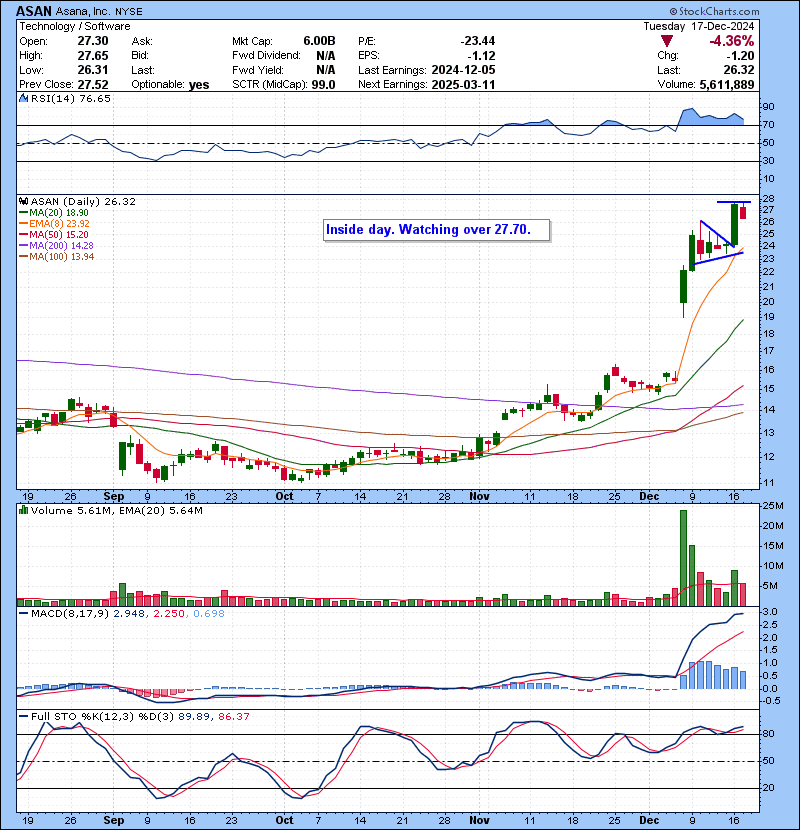Image resolution: width=800 pixels, height=830 pixels.
Task: Click the 25M label on the volume axis
Action: point(774,506)
